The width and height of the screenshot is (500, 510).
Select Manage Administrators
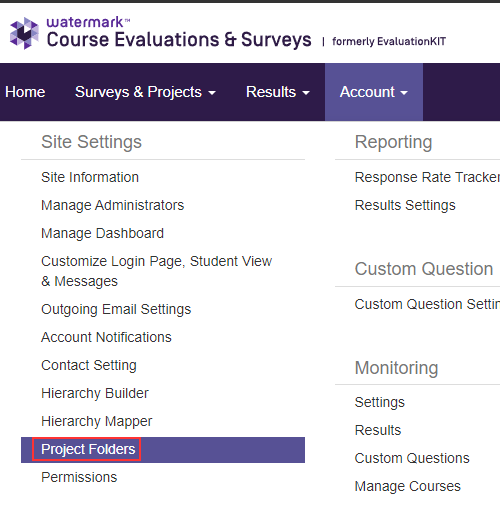click(x=113, y=205)
